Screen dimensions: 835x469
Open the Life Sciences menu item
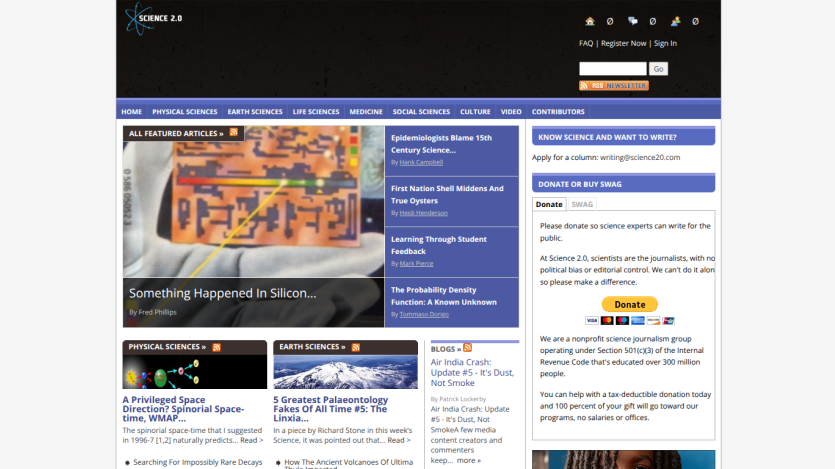click(316, 112)
